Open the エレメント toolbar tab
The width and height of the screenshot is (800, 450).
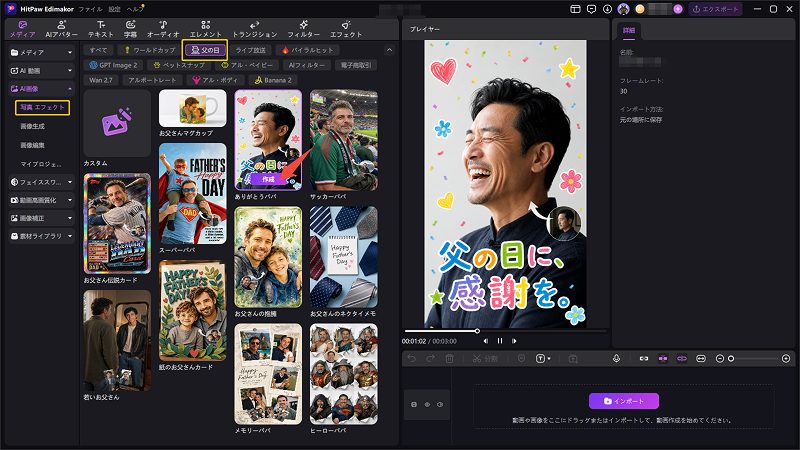[x=206, y=29]
